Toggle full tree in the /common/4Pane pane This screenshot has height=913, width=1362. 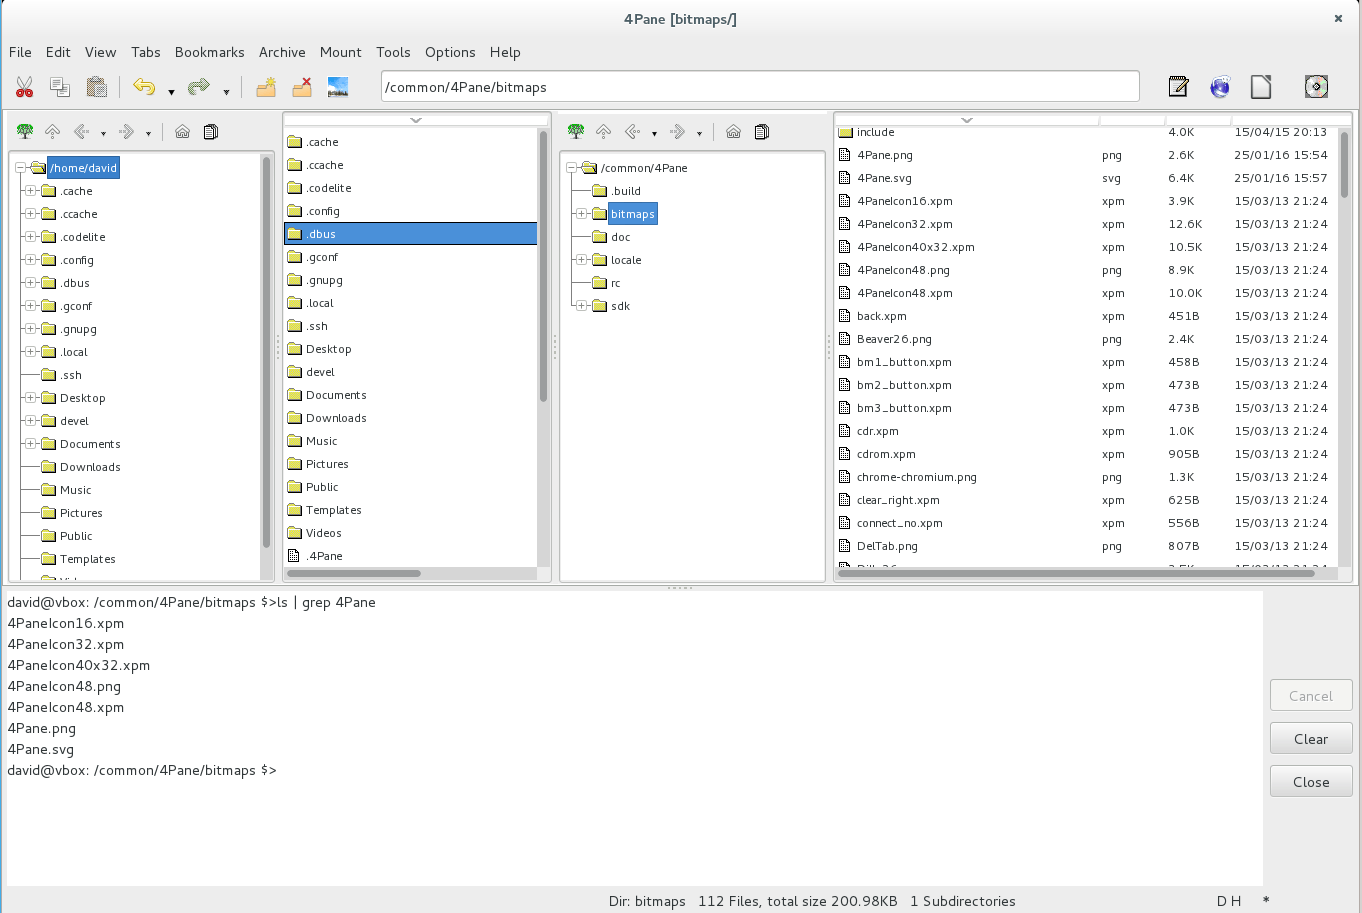tap(575, 131)
